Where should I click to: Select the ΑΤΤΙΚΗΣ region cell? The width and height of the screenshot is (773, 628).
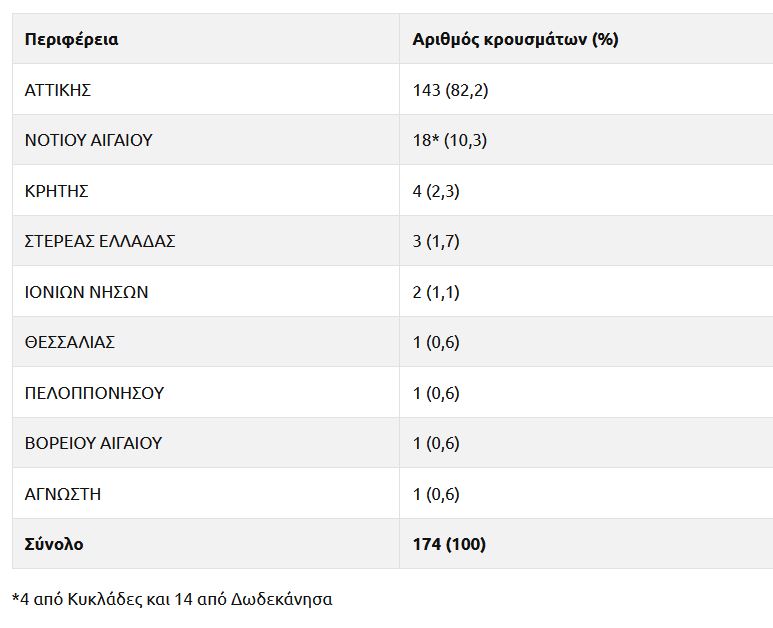point(58,90)
